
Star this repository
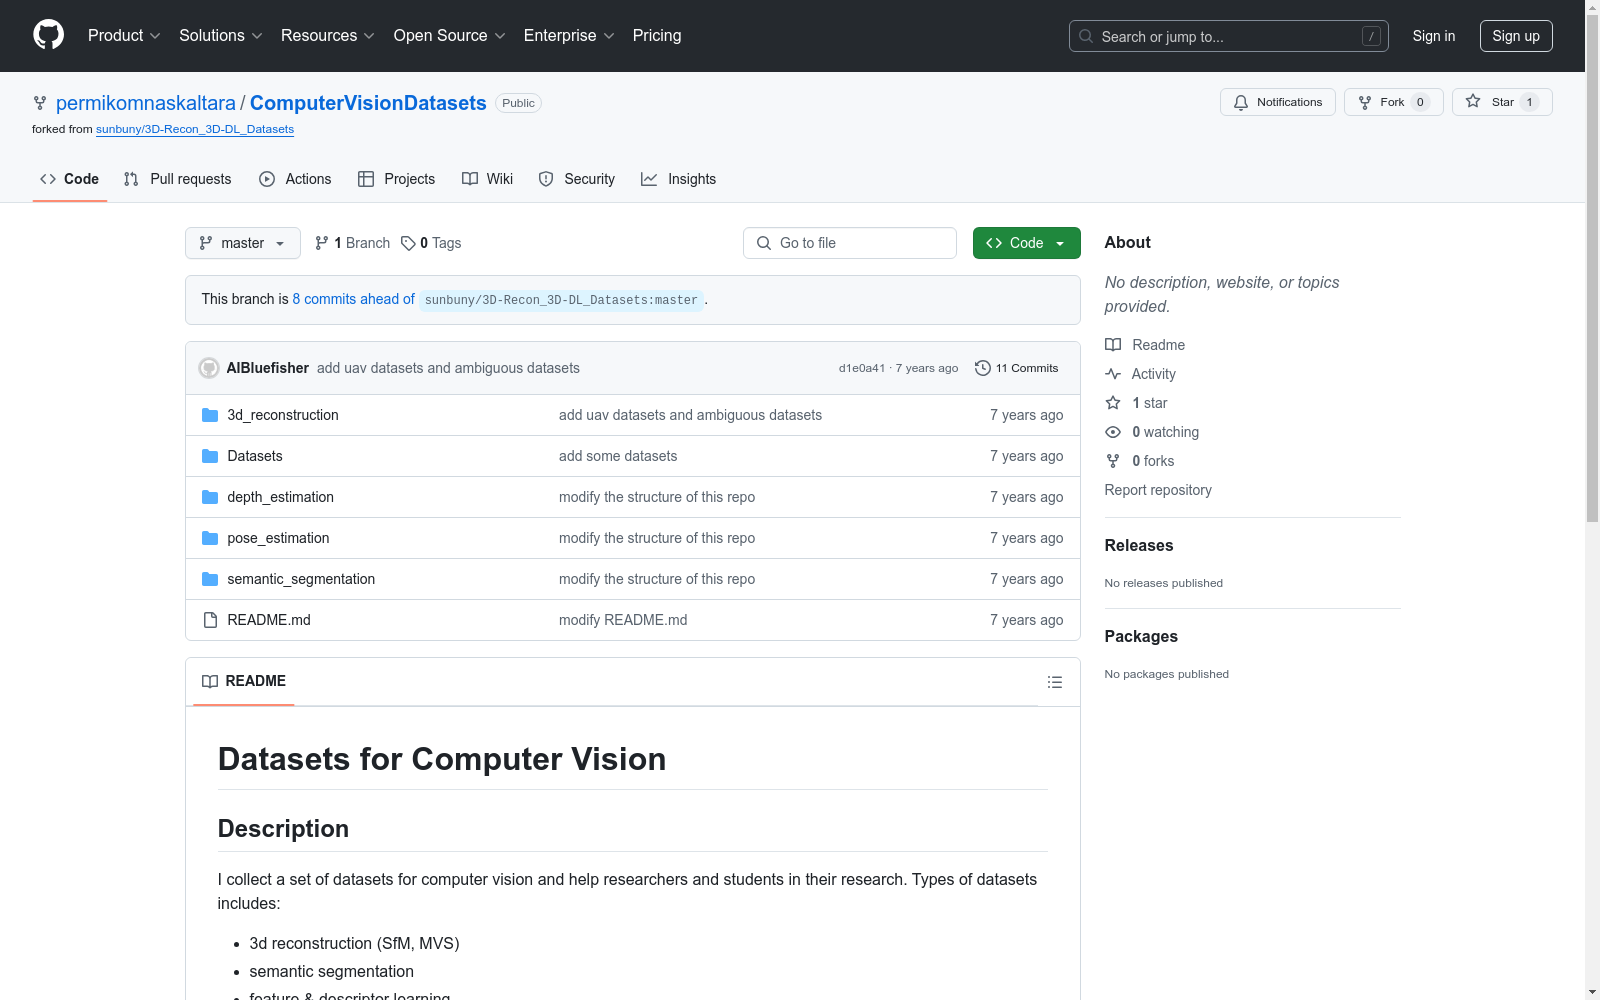pos(1502,102)
